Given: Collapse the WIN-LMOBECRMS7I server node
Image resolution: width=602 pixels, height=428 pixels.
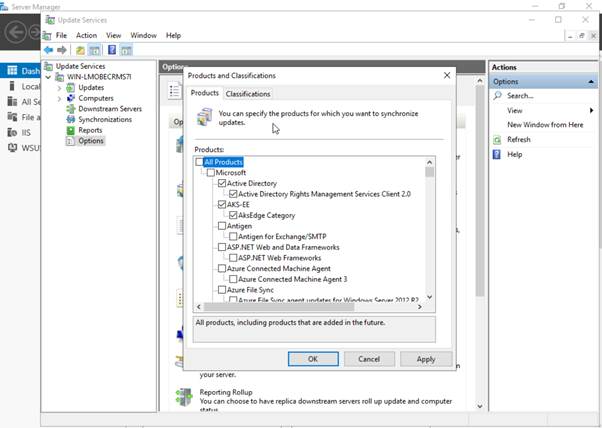Looking at the screenshot, I should point(48,77).
